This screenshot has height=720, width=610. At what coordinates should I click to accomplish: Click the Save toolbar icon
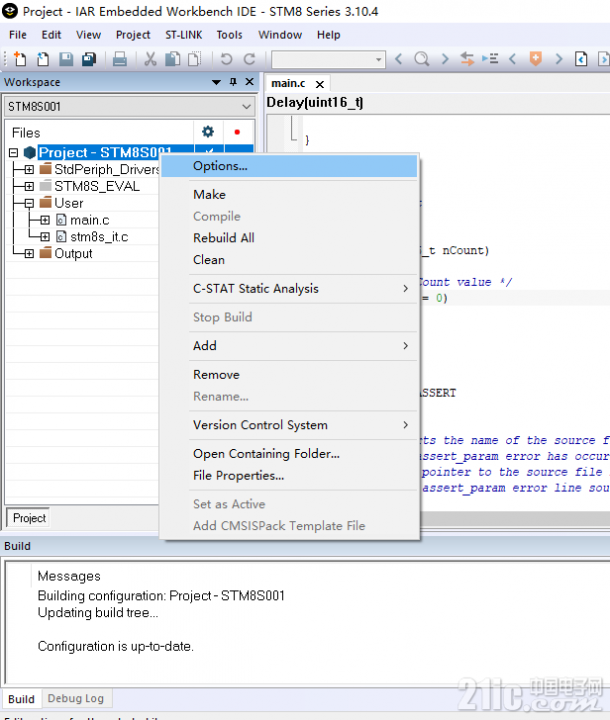point(66,59)
